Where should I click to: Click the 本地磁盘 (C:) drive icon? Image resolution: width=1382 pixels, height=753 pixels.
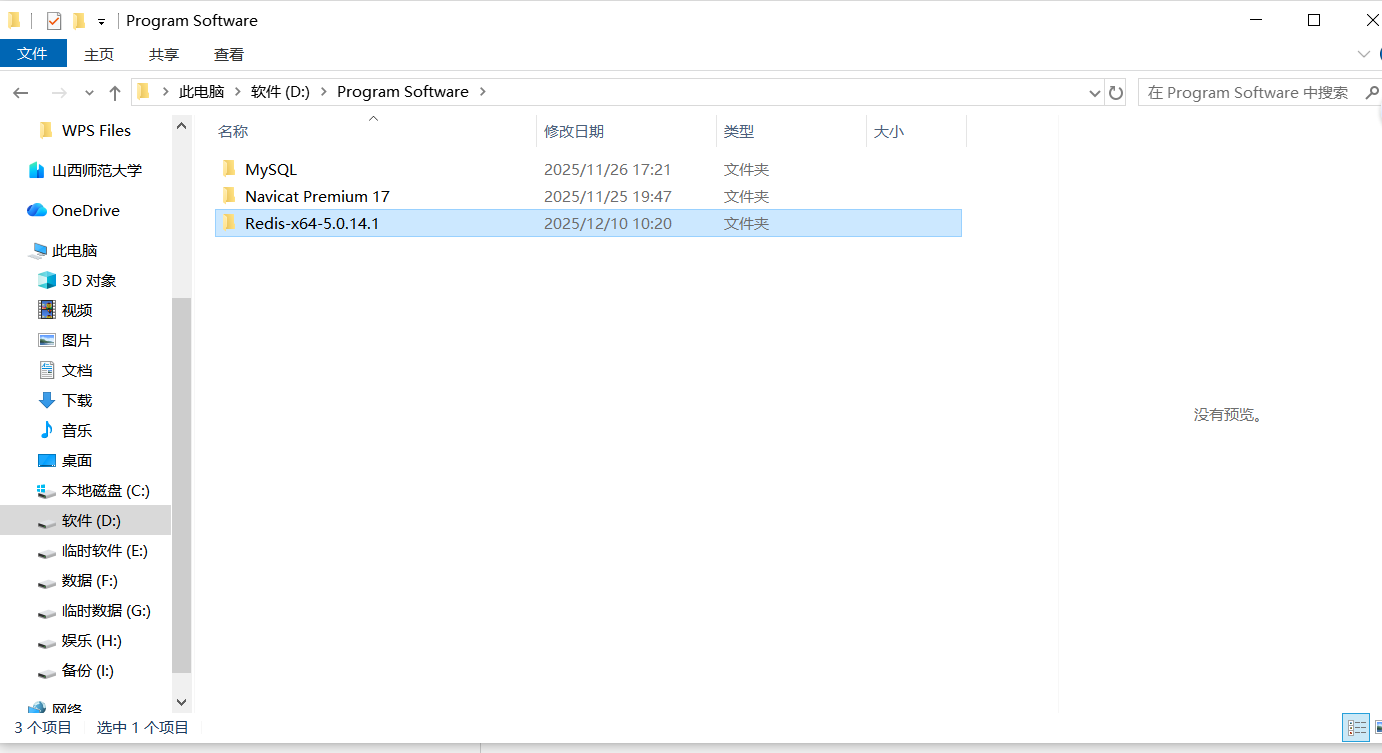tap(46, 491)
